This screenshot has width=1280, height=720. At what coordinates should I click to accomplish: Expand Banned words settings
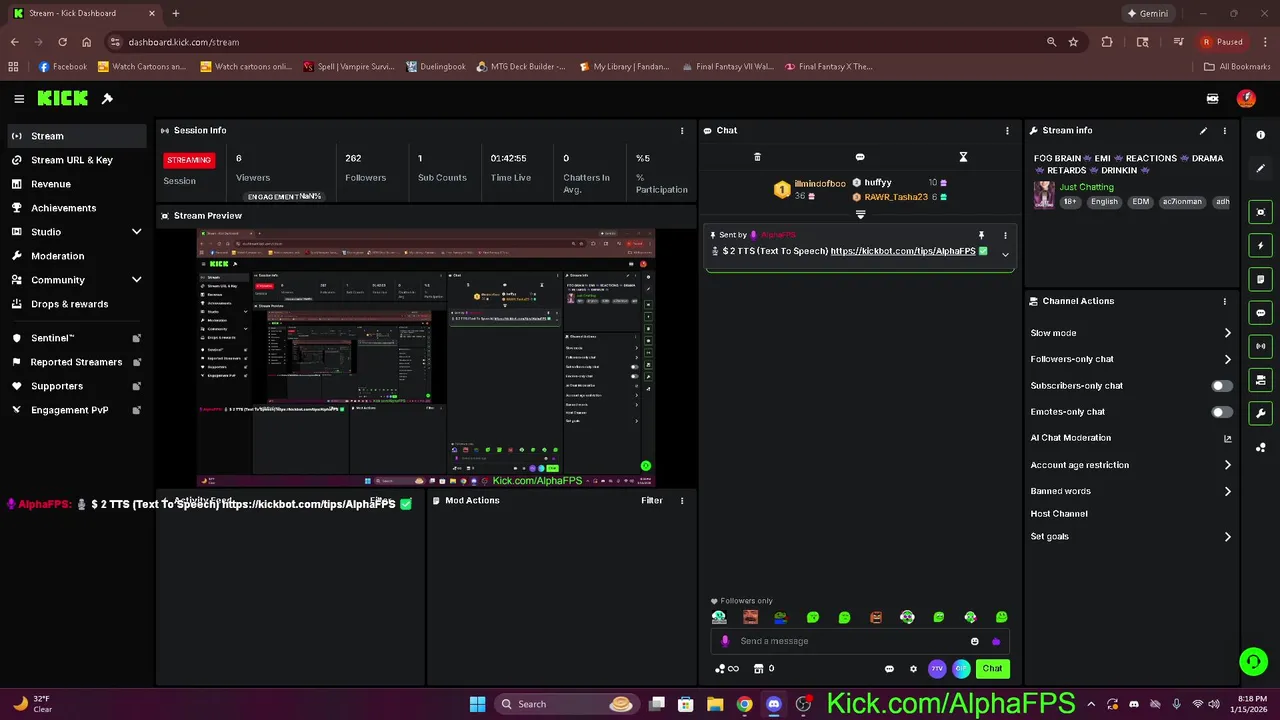coord(1228,491)
